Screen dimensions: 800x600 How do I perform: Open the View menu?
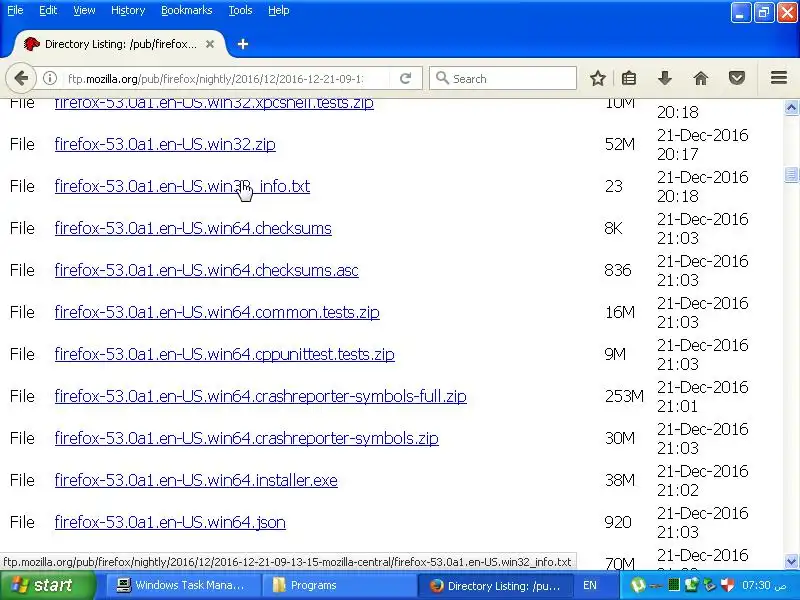click(84, 10)
